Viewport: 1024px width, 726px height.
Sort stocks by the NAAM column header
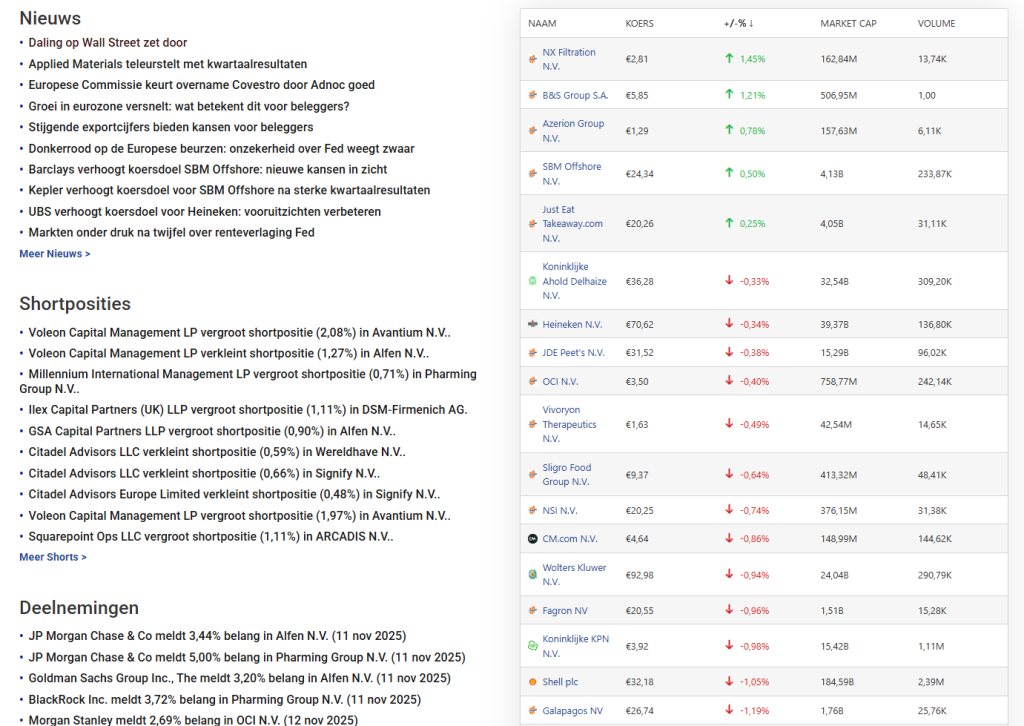pyautogui.click(x=542, y=24)
